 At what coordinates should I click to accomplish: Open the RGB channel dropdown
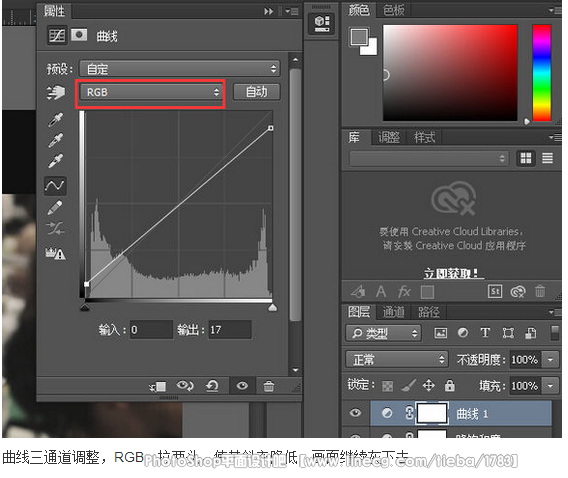(x=151, y=92)
